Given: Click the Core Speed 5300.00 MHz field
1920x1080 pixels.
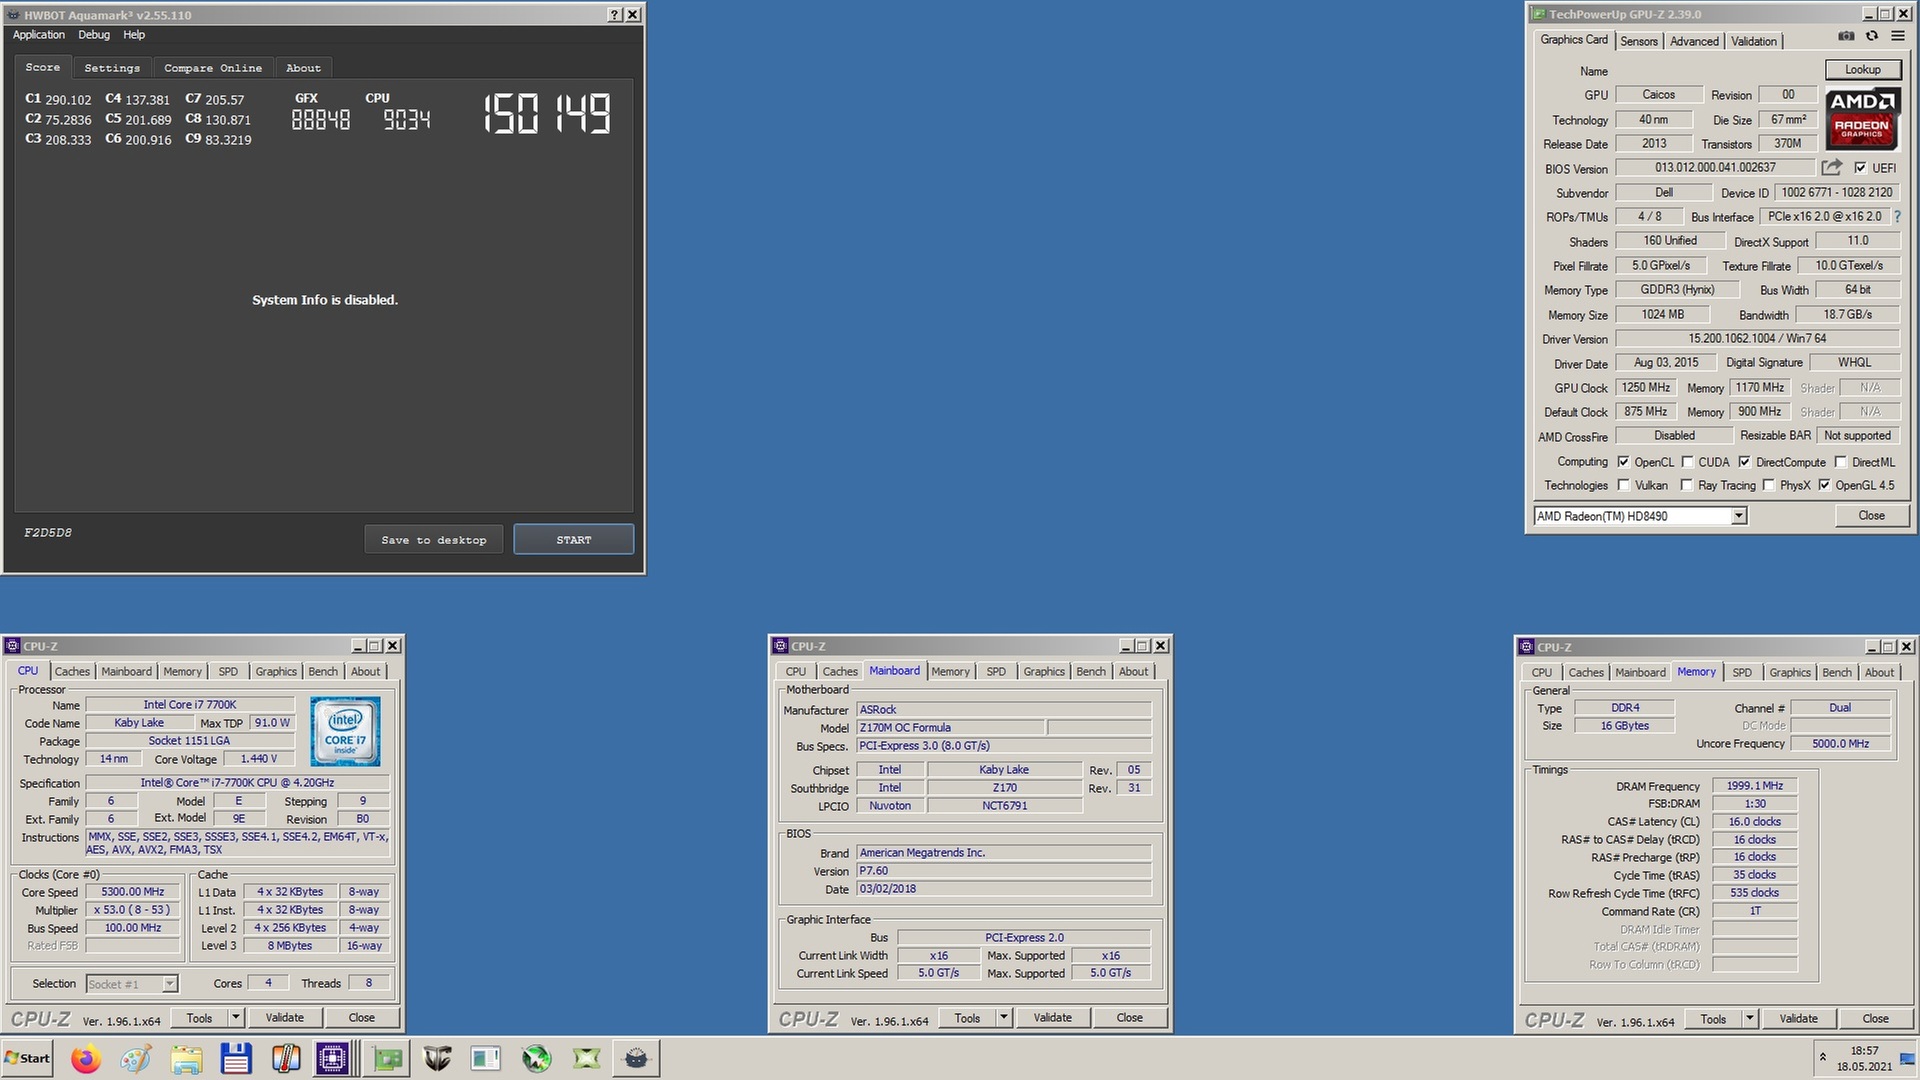Looking at the screenshot, I should coord(133,892).
